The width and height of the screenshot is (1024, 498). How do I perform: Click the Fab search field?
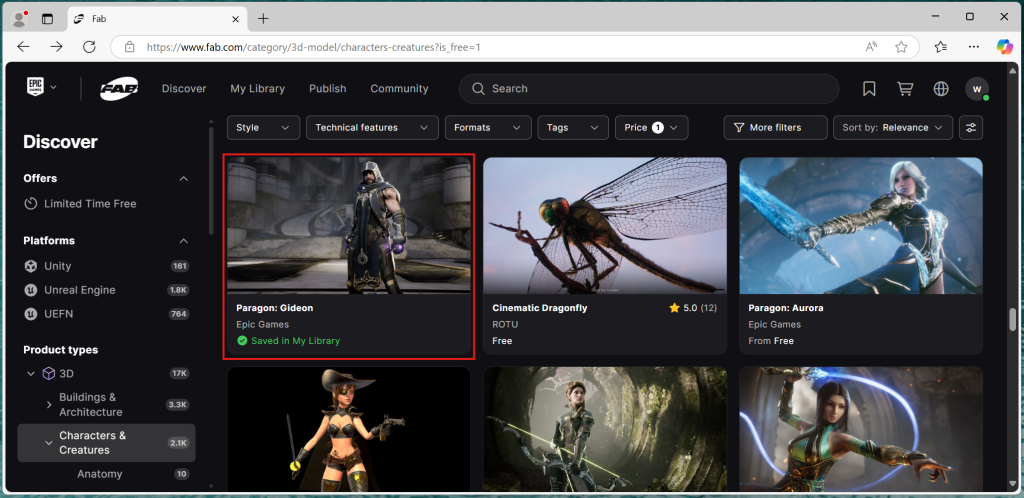pos(648,89)
